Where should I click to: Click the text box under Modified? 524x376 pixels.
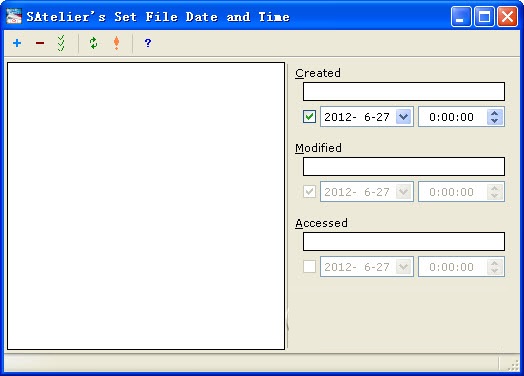click(404, 166)
